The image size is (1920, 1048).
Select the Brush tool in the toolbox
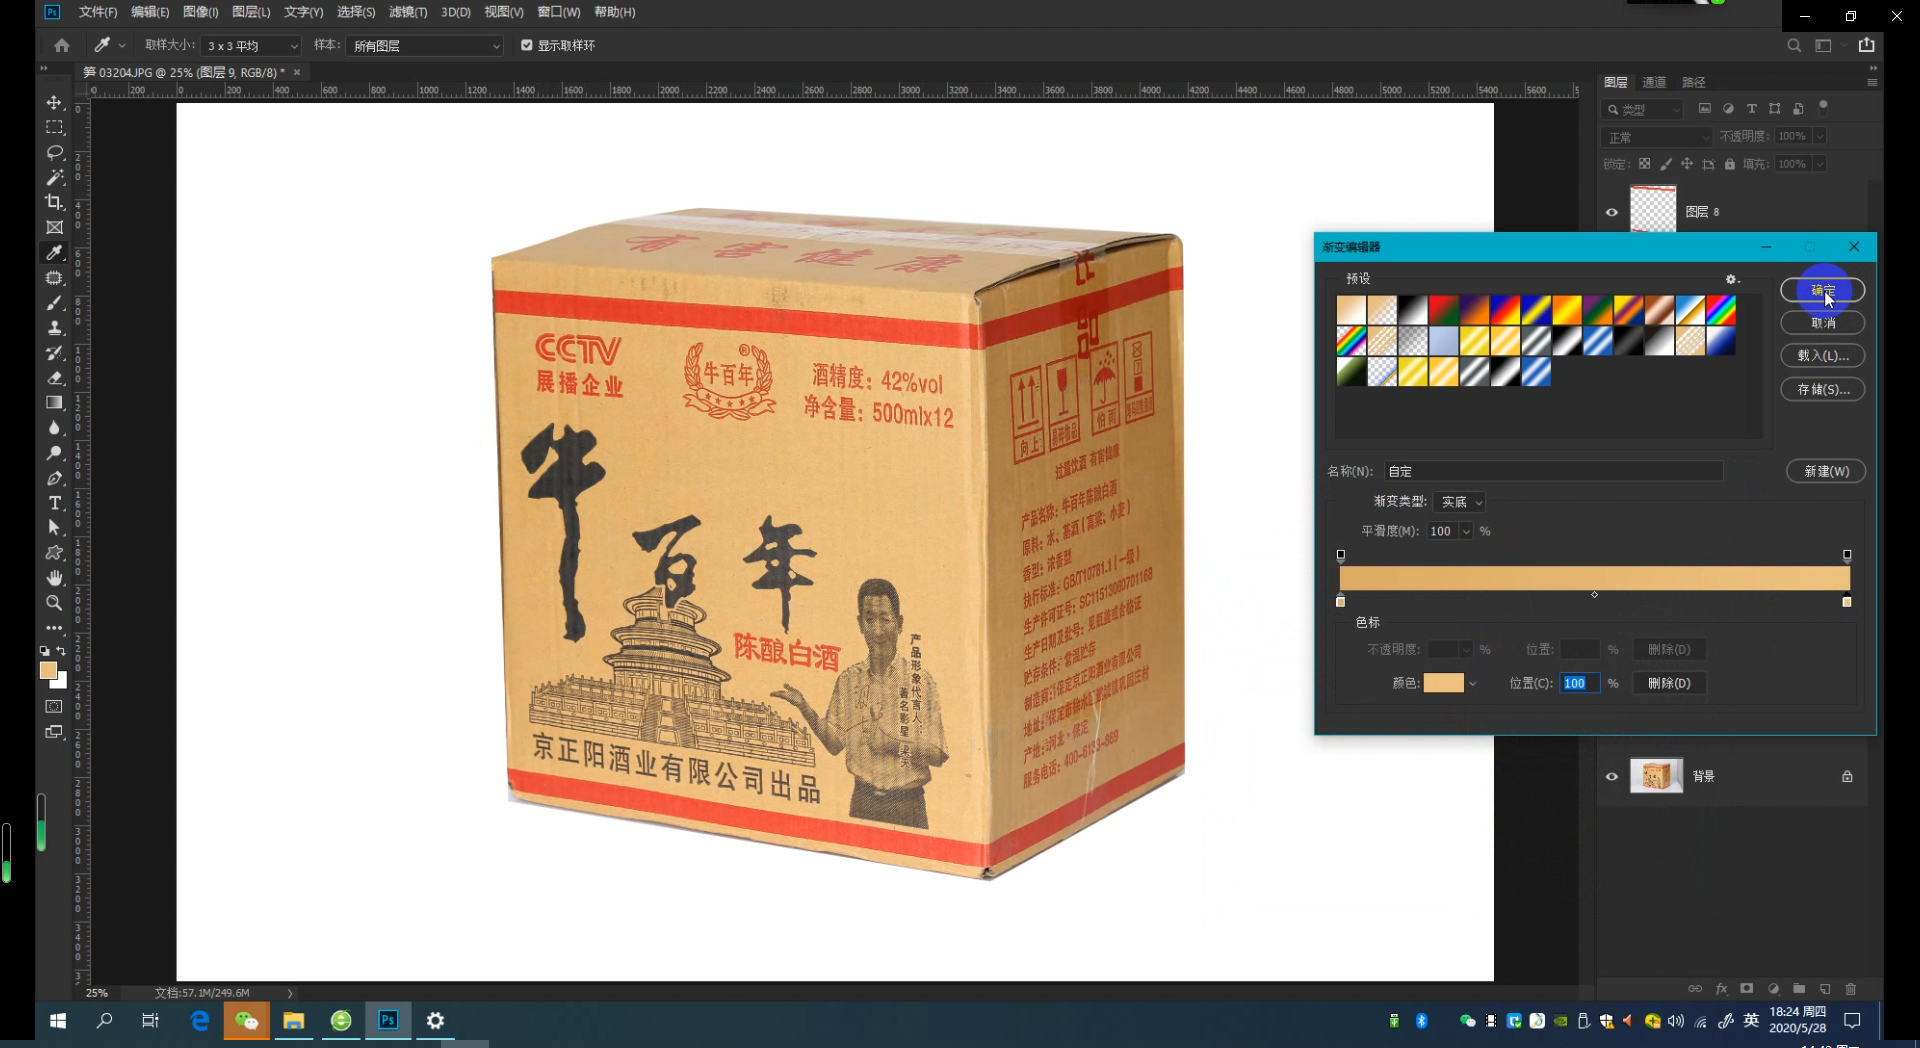tap(54, 302)
